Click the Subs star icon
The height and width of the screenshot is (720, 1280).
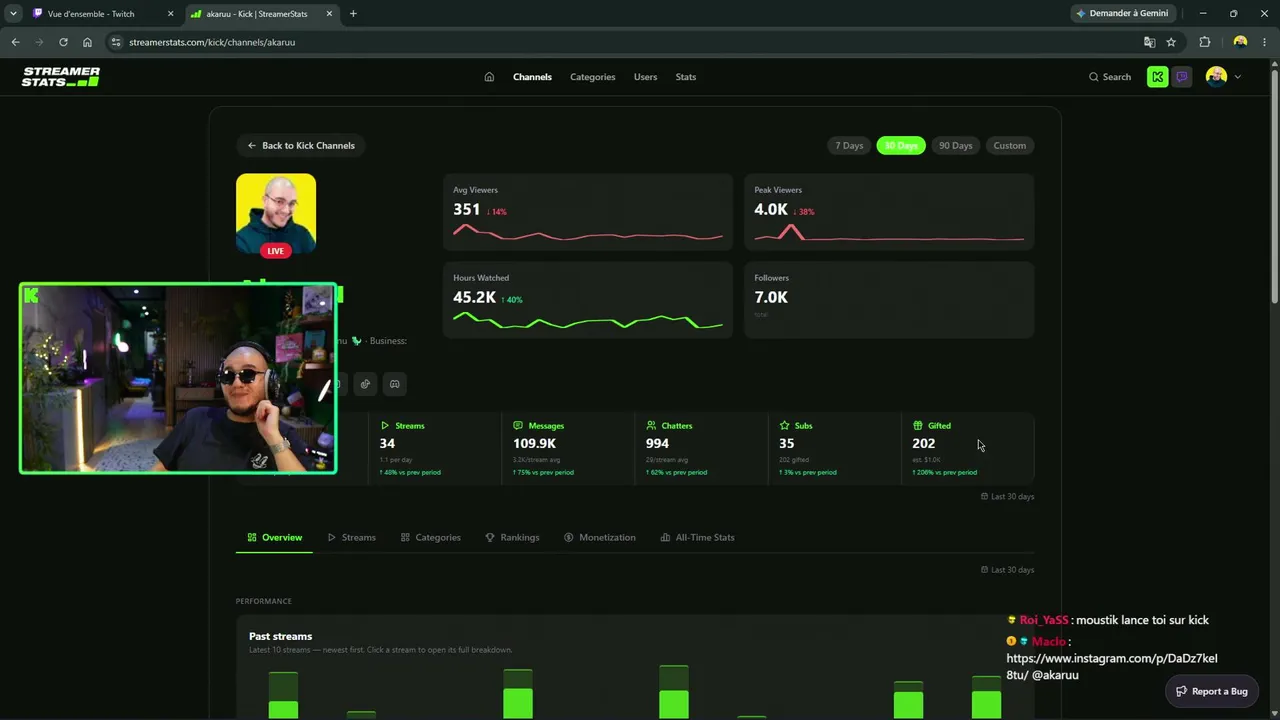785,426
